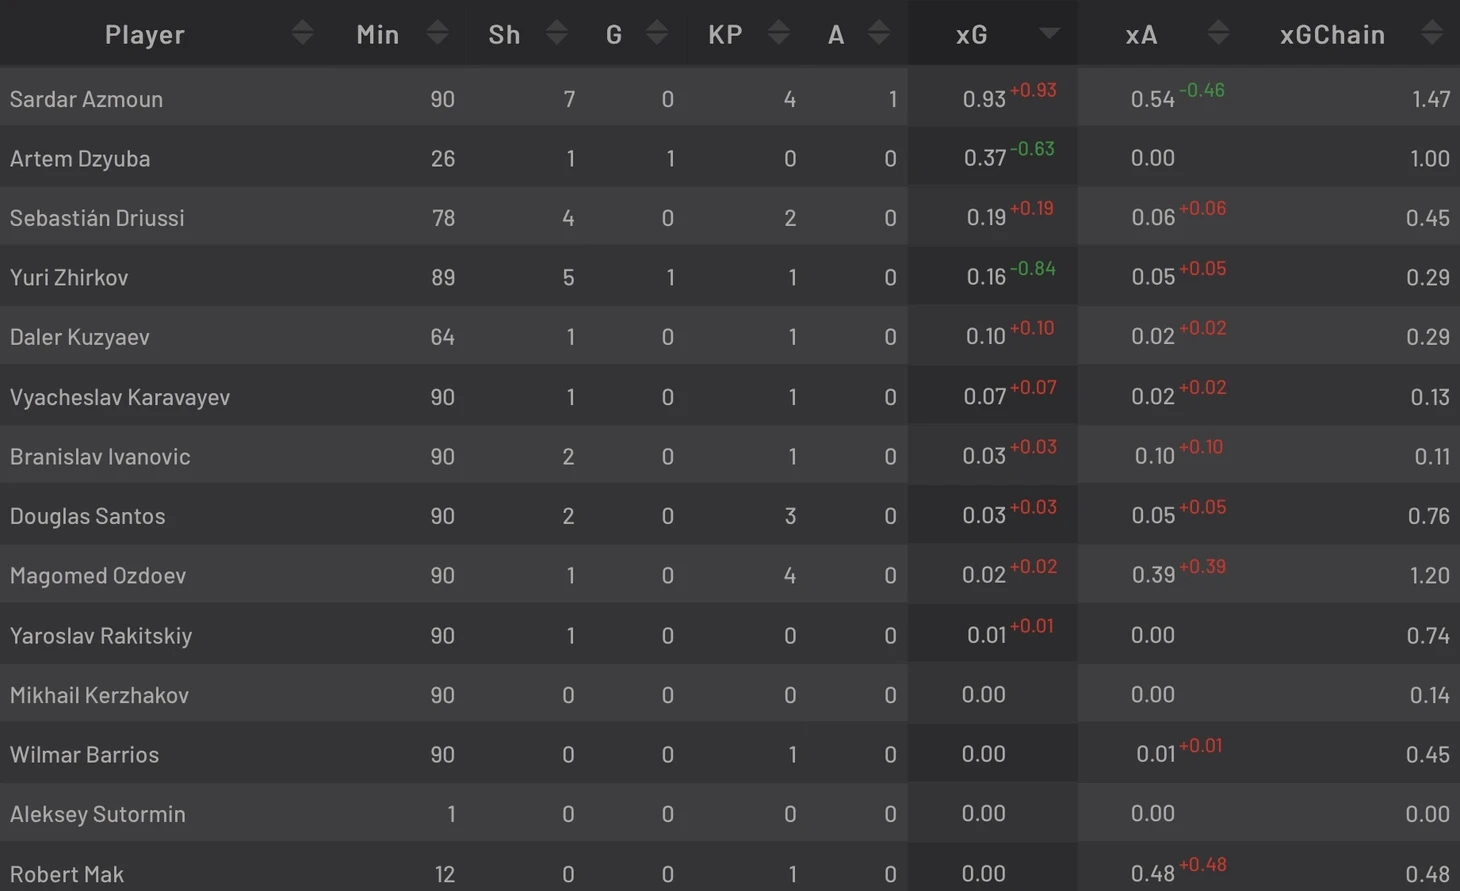The height and width of the screenshot is (891, 1460).
Task: Sort table by Player column arrows
Action: pos(303,34)
